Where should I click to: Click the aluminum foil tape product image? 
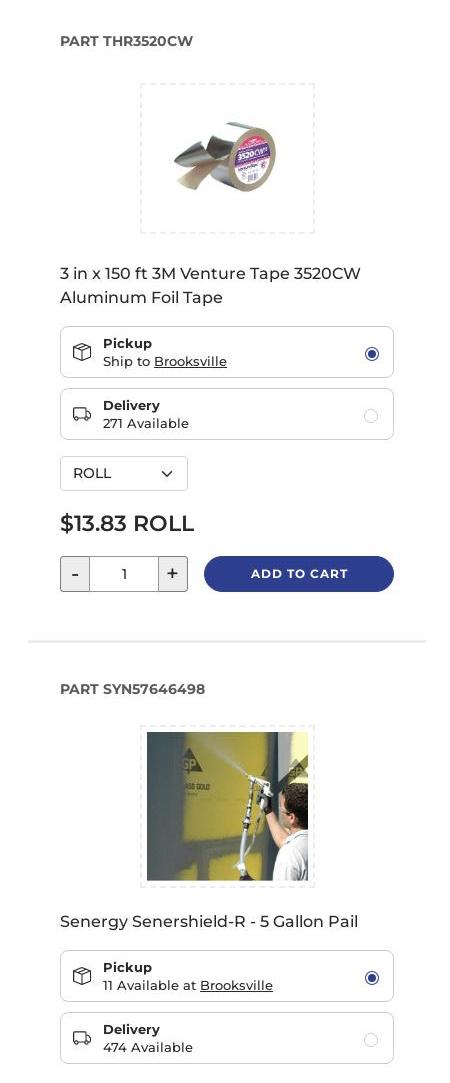coord(227,158)
